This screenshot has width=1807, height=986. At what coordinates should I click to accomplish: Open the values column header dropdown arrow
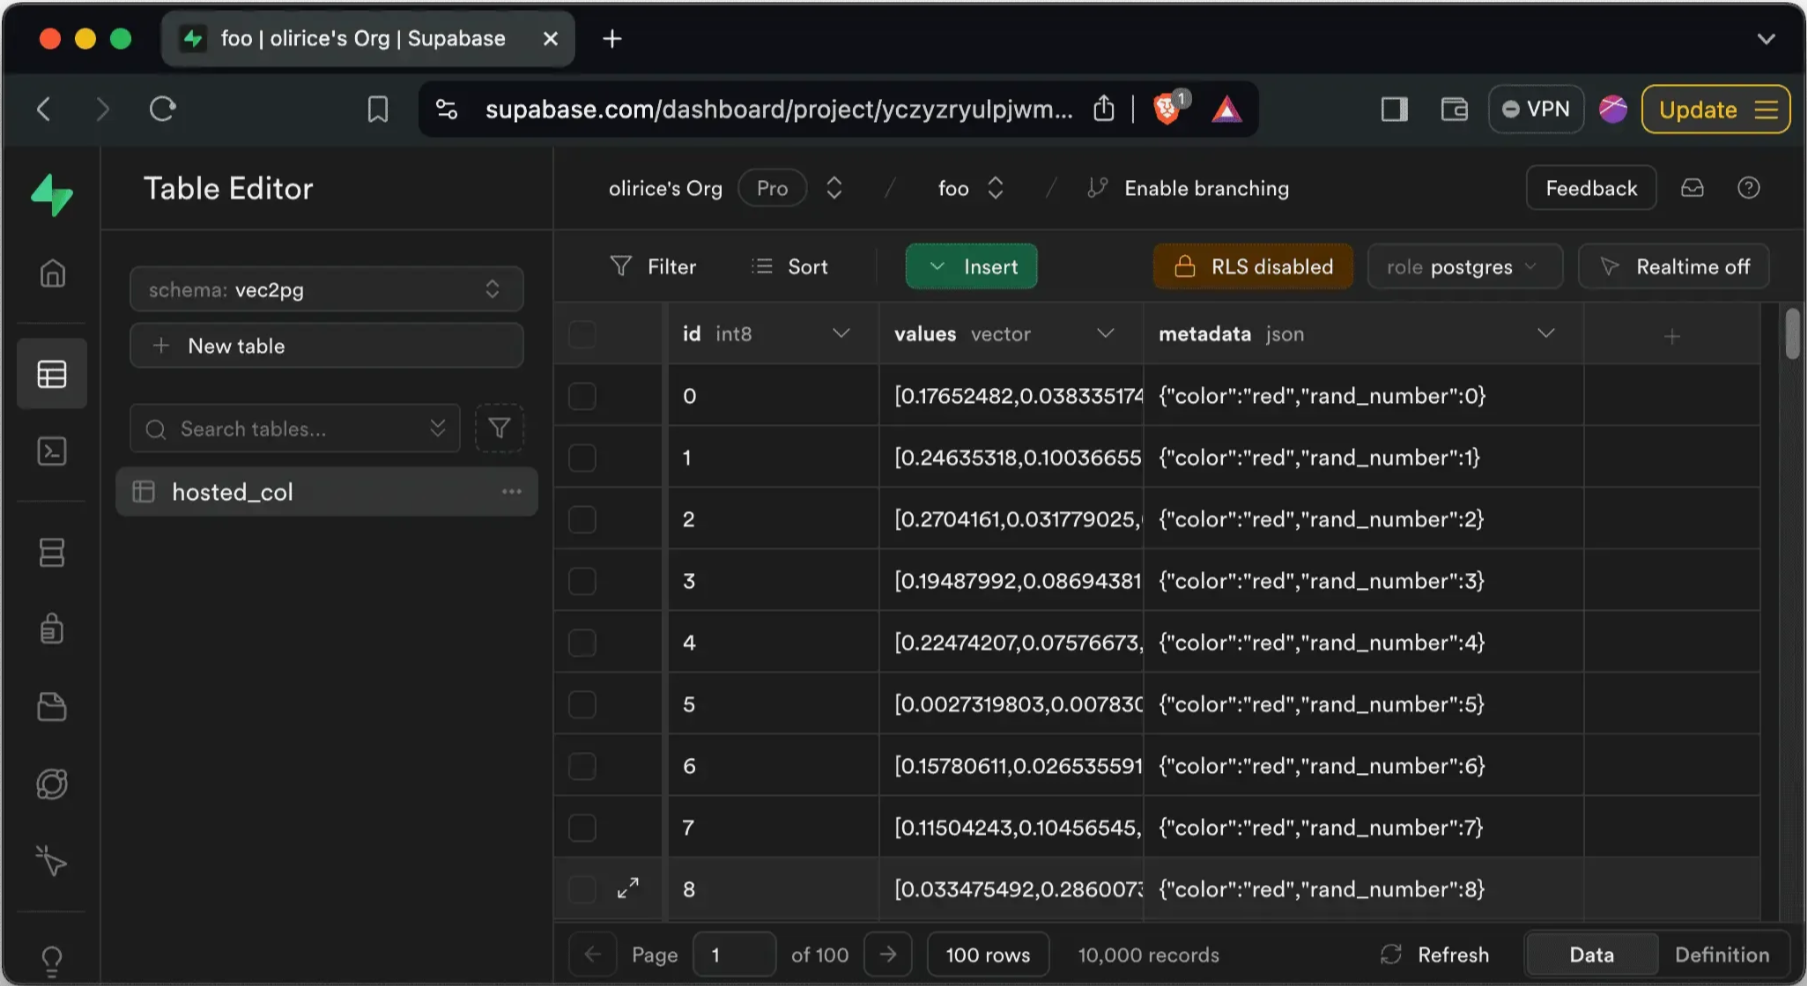coord(1105,333)
